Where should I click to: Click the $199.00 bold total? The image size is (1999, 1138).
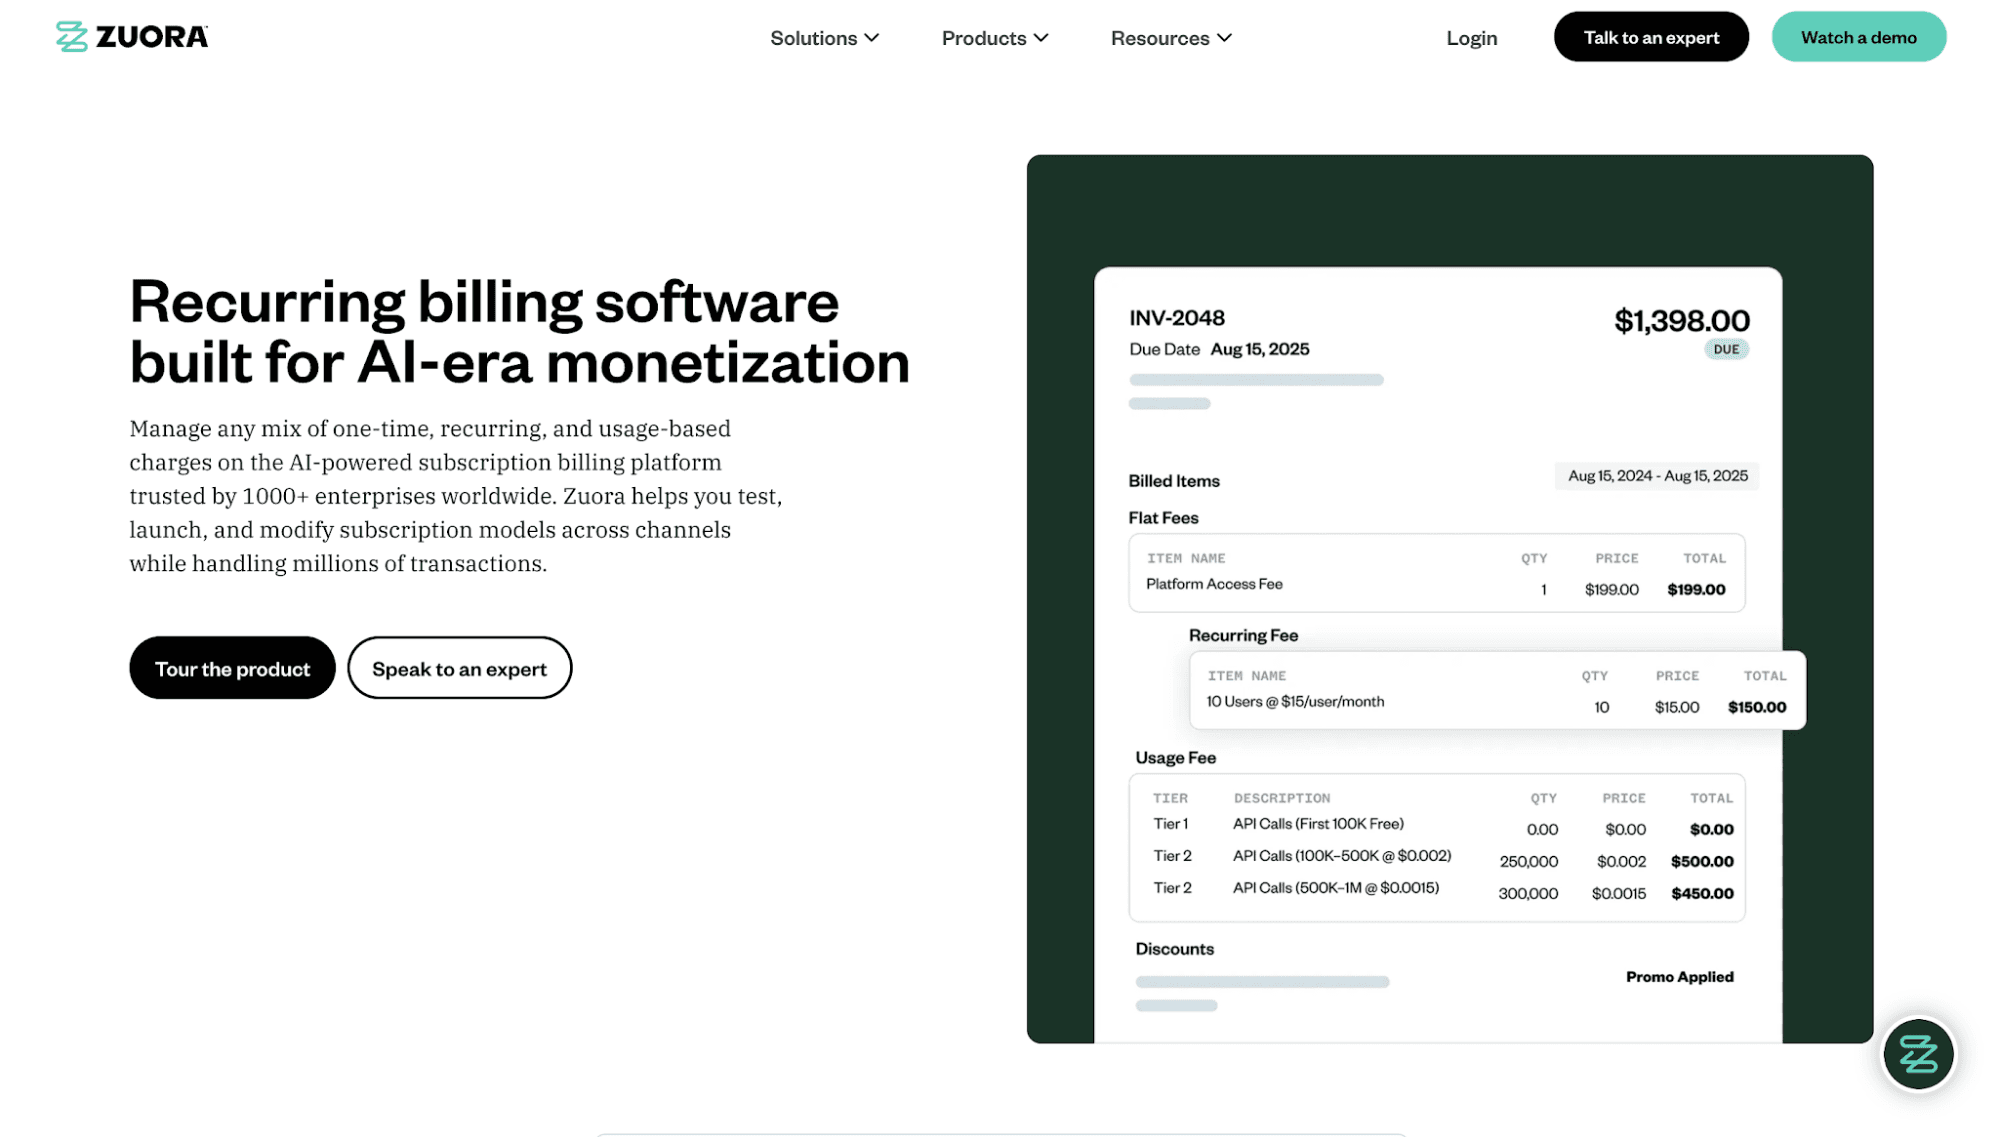(x=1696, y=590)
